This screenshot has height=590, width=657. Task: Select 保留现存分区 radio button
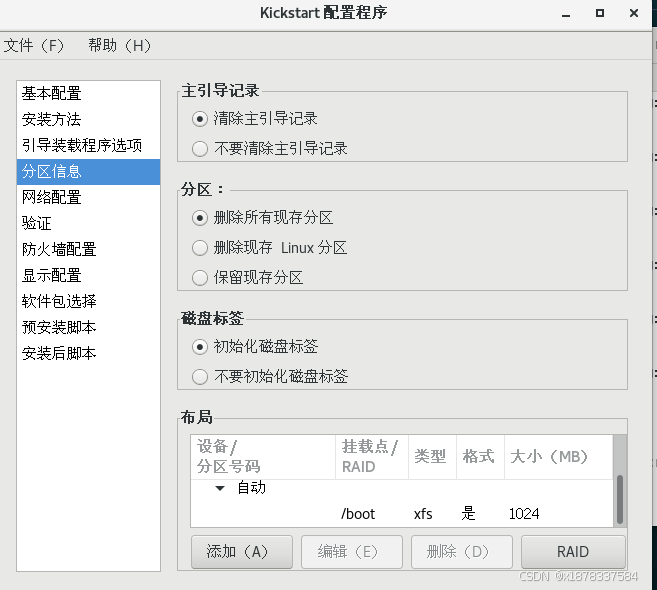point(200,278)
